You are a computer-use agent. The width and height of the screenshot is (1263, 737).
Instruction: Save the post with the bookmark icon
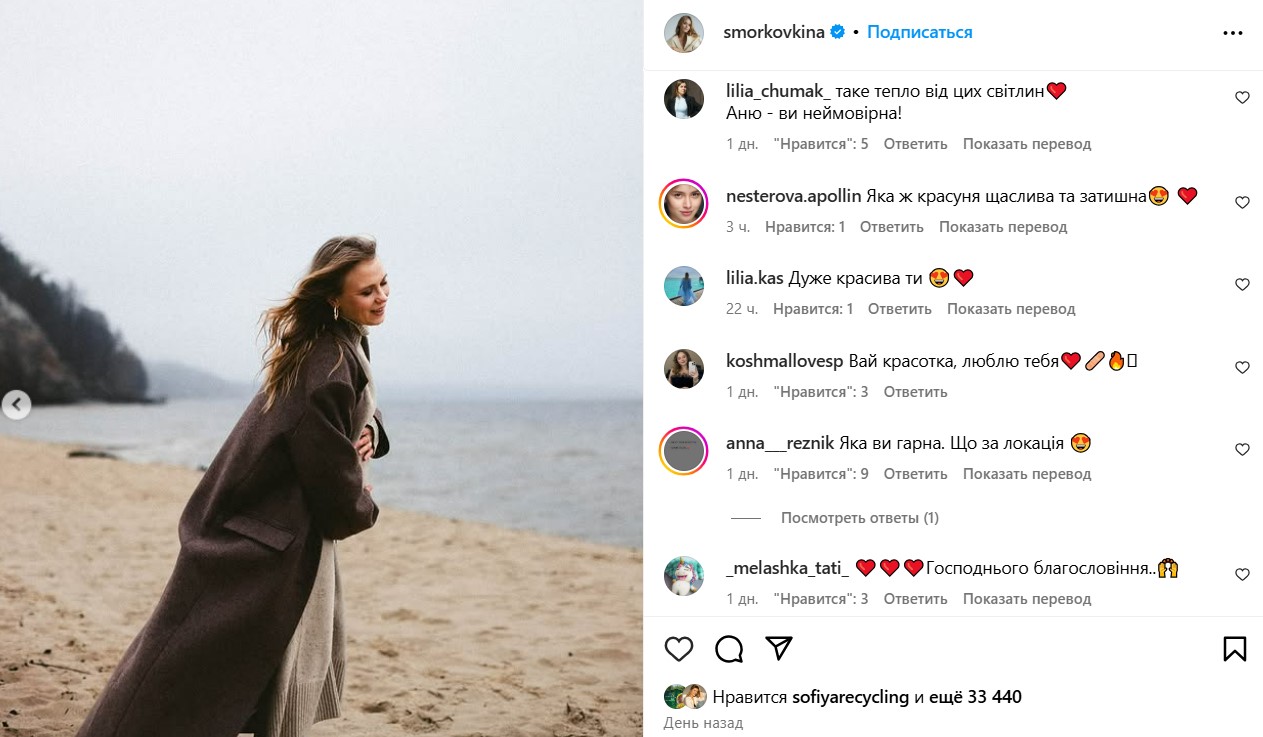point(1235,649)
